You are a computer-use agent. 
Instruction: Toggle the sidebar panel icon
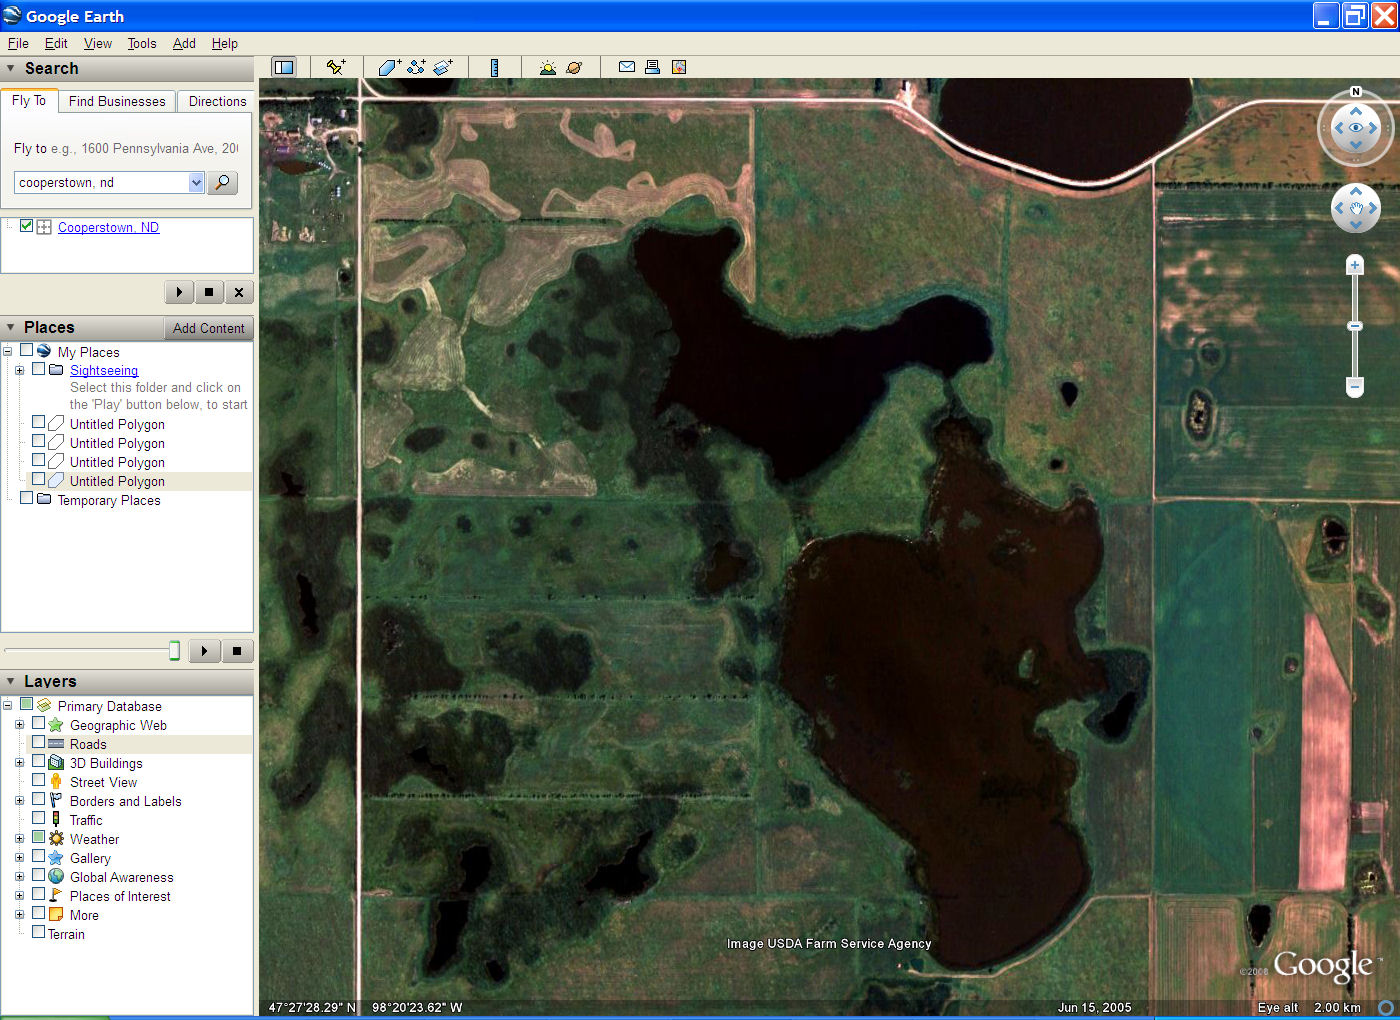coord(284,67)
